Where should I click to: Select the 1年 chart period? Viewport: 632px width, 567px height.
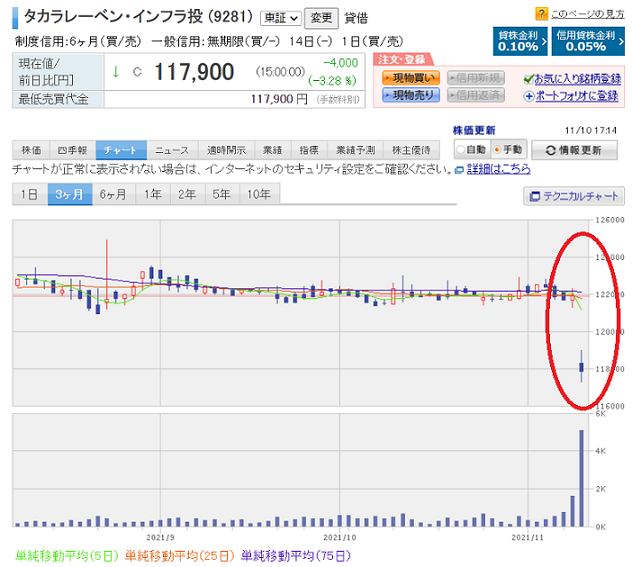[x=153, y=194]
